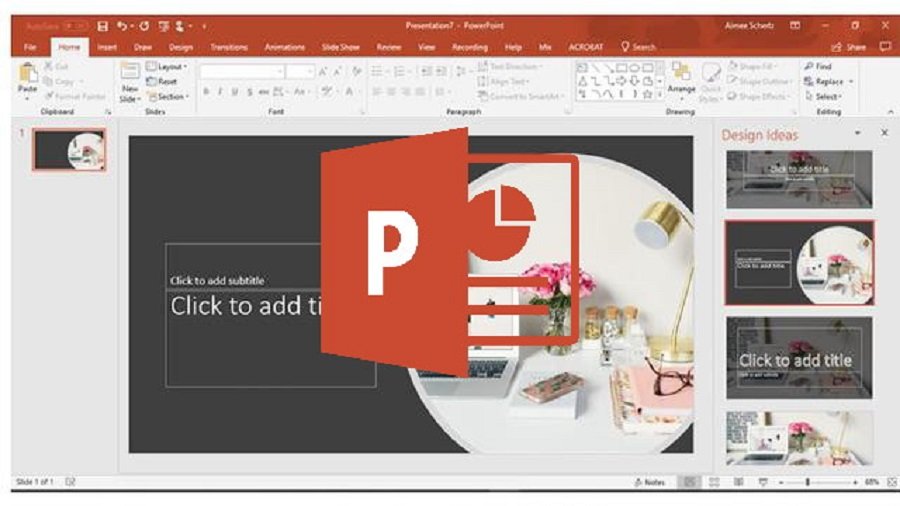Click the Aimee Schatz account name
This screenshot has width=900, height=506.
click(749, 26)
